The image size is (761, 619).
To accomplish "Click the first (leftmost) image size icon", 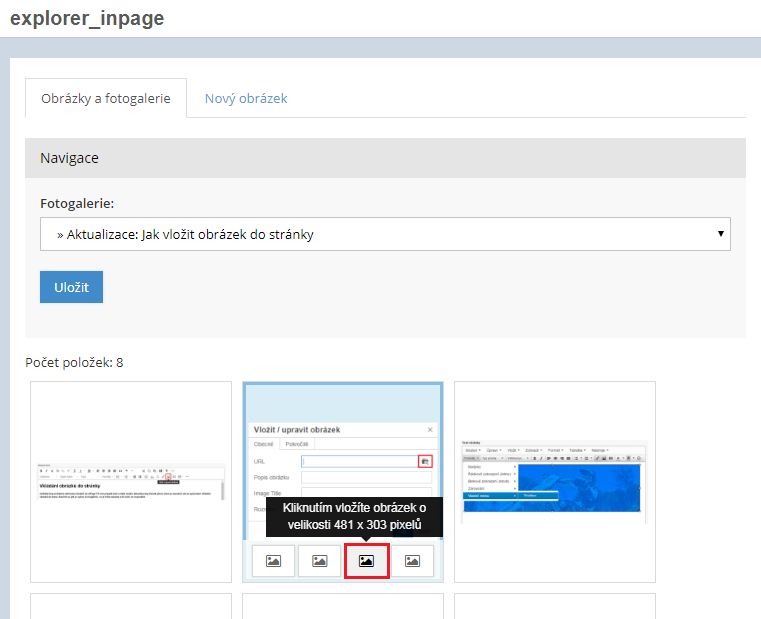I will tap(273, 561).
